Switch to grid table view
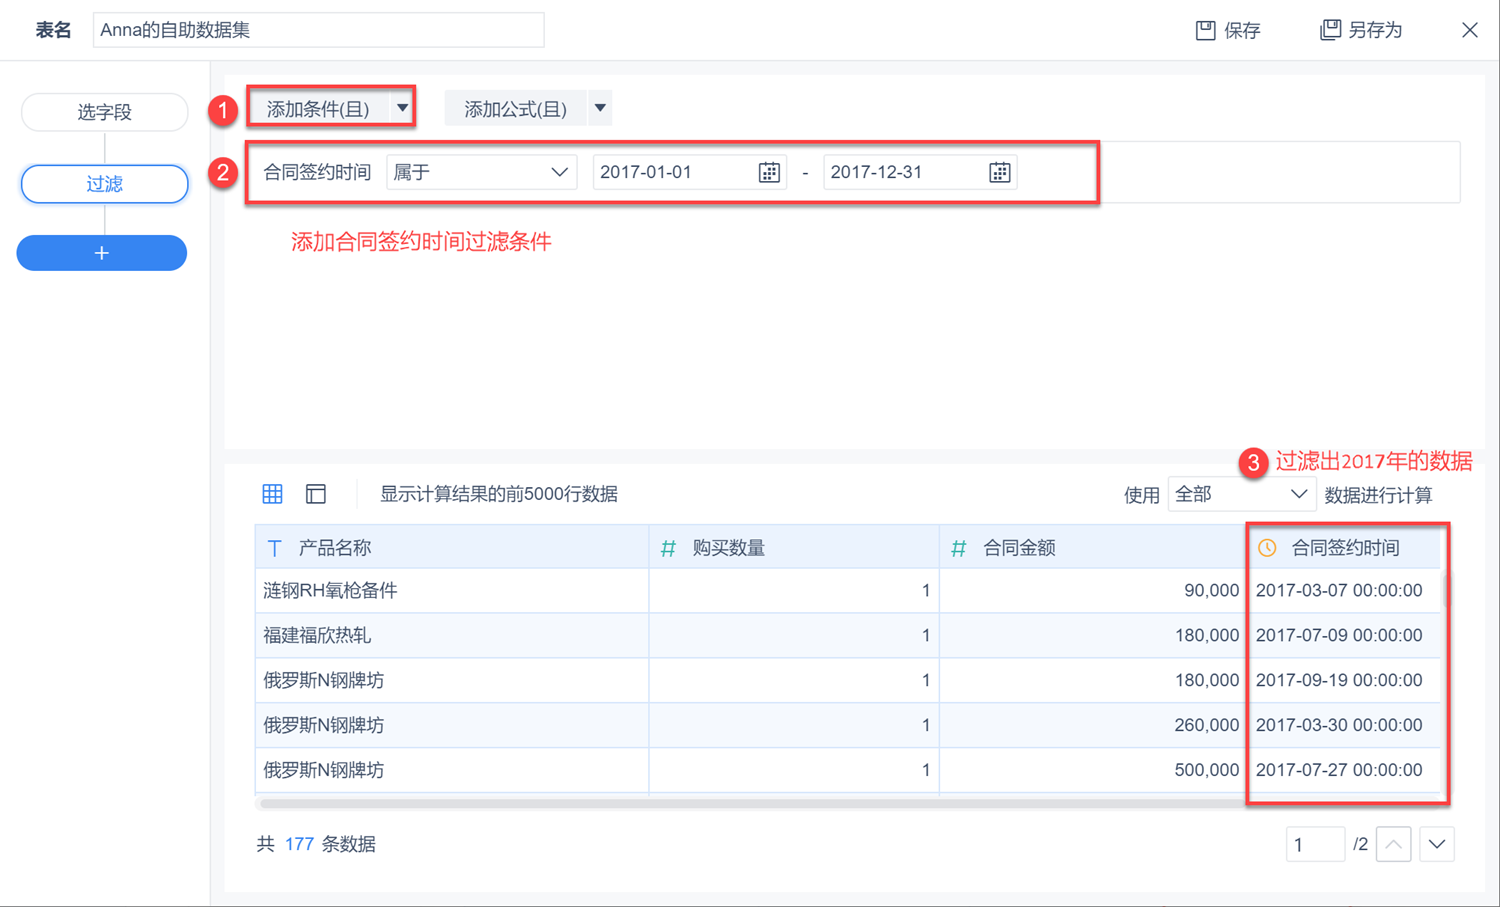This screenshot has width=1500, height=907. [x=272, y=494]
